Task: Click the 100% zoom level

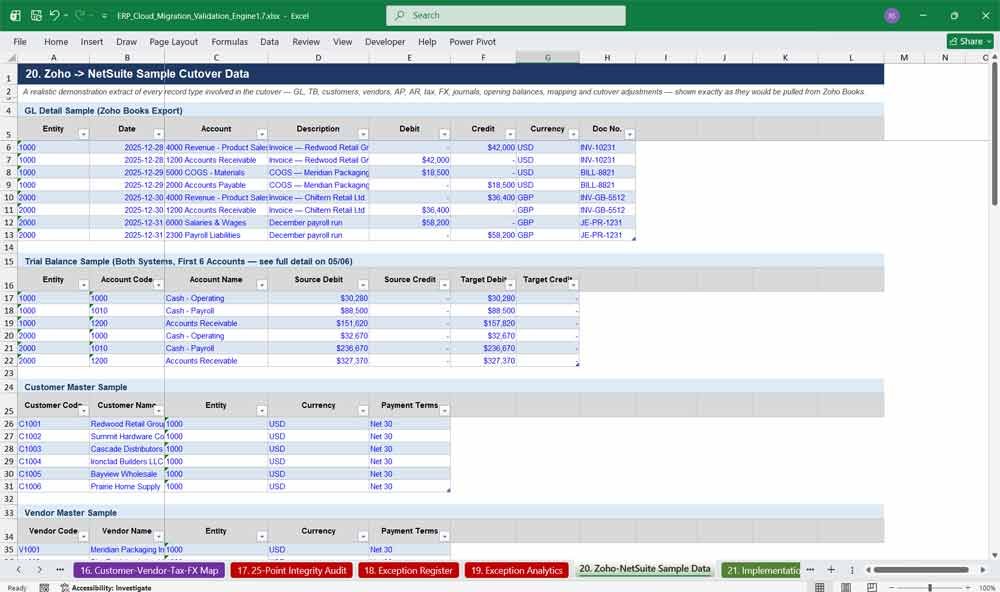Action: (987, 588)
